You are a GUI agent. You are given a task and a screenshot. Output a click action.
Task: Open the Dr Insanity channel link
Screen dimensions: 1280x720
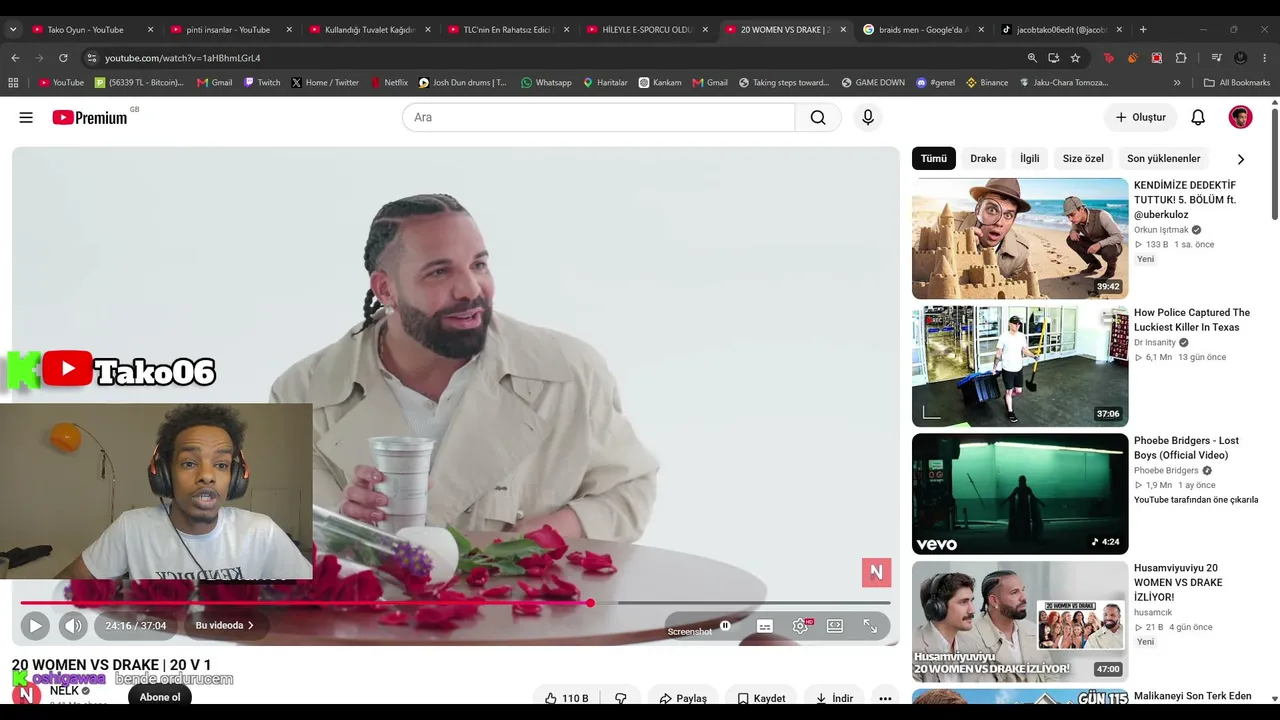pyautogui.click(x=1154, y=343)
